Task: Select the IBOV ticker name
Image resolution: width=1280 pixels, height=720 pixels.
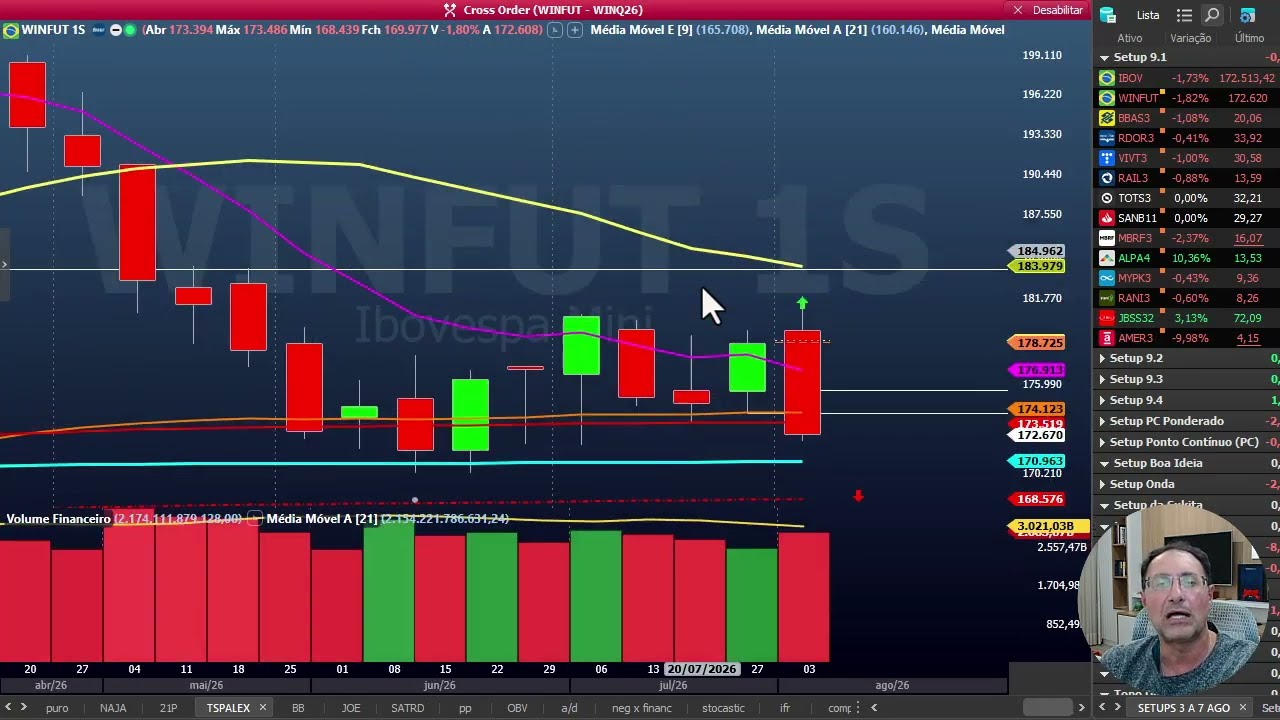Action: (x=1130, y=78)
